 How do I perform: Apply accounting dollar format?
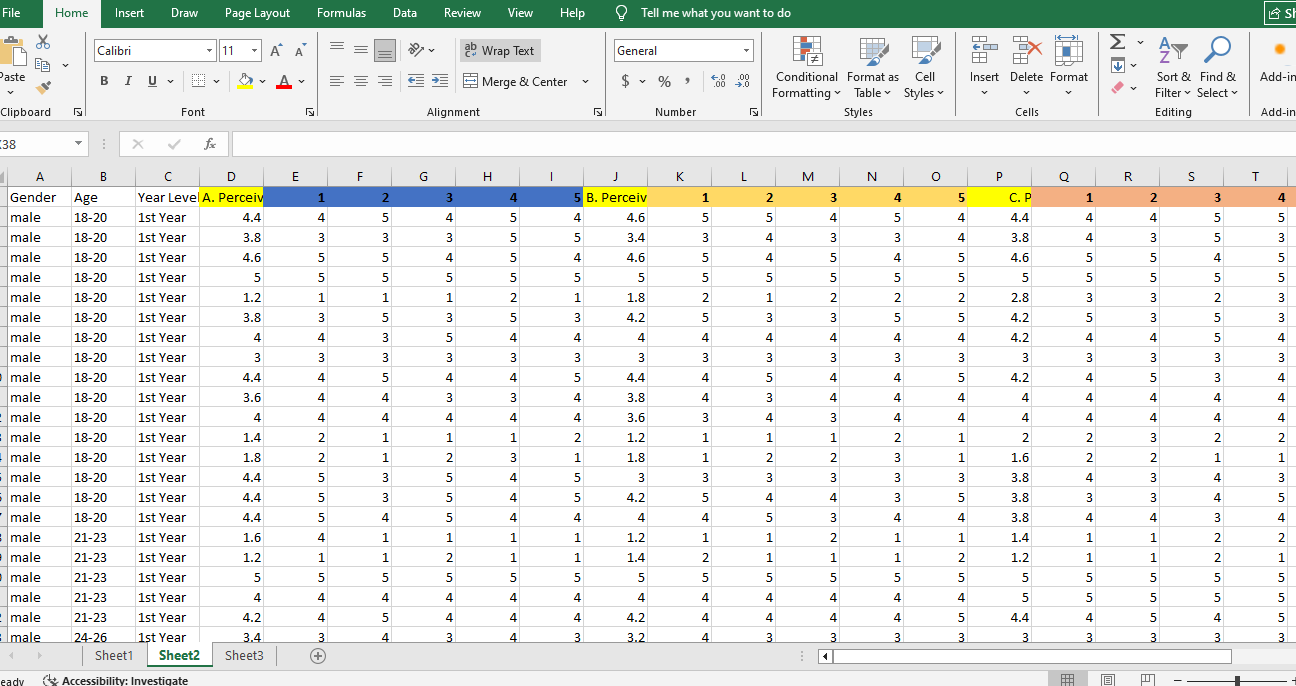pos(626,81)
